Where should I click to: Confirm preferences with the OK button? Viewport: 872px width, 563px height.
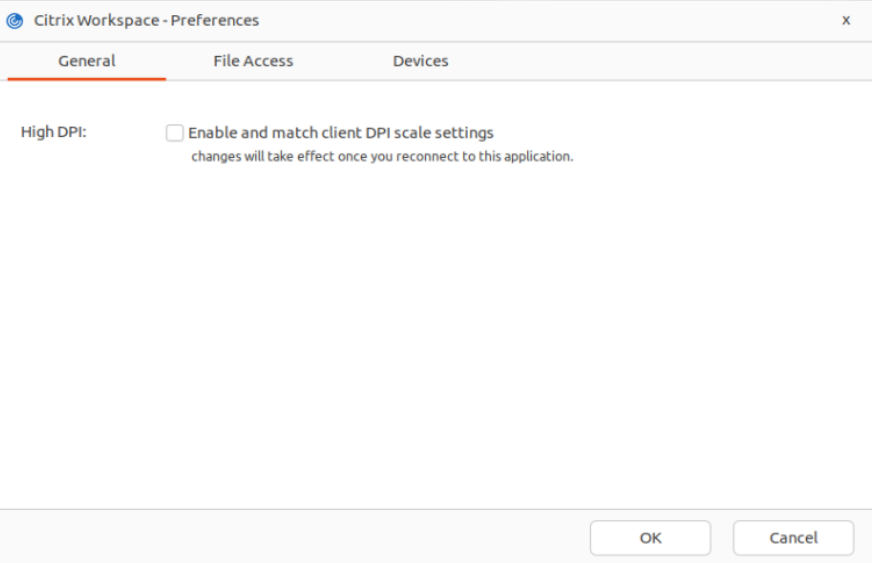650,538
